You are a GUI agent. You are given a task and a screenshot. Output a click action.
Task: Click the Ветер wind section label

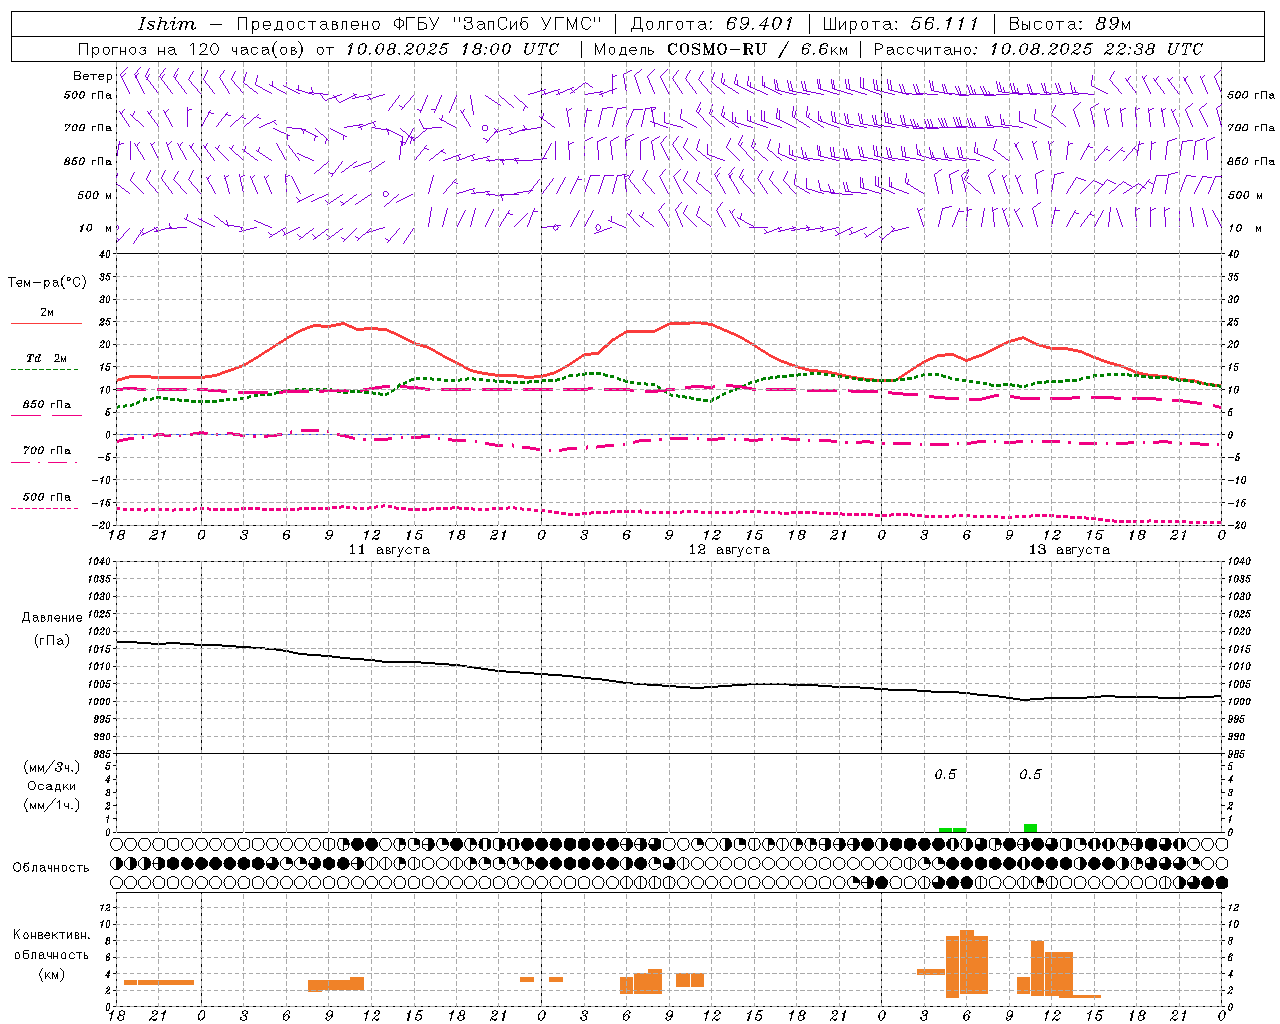click(x=92, y=76)
